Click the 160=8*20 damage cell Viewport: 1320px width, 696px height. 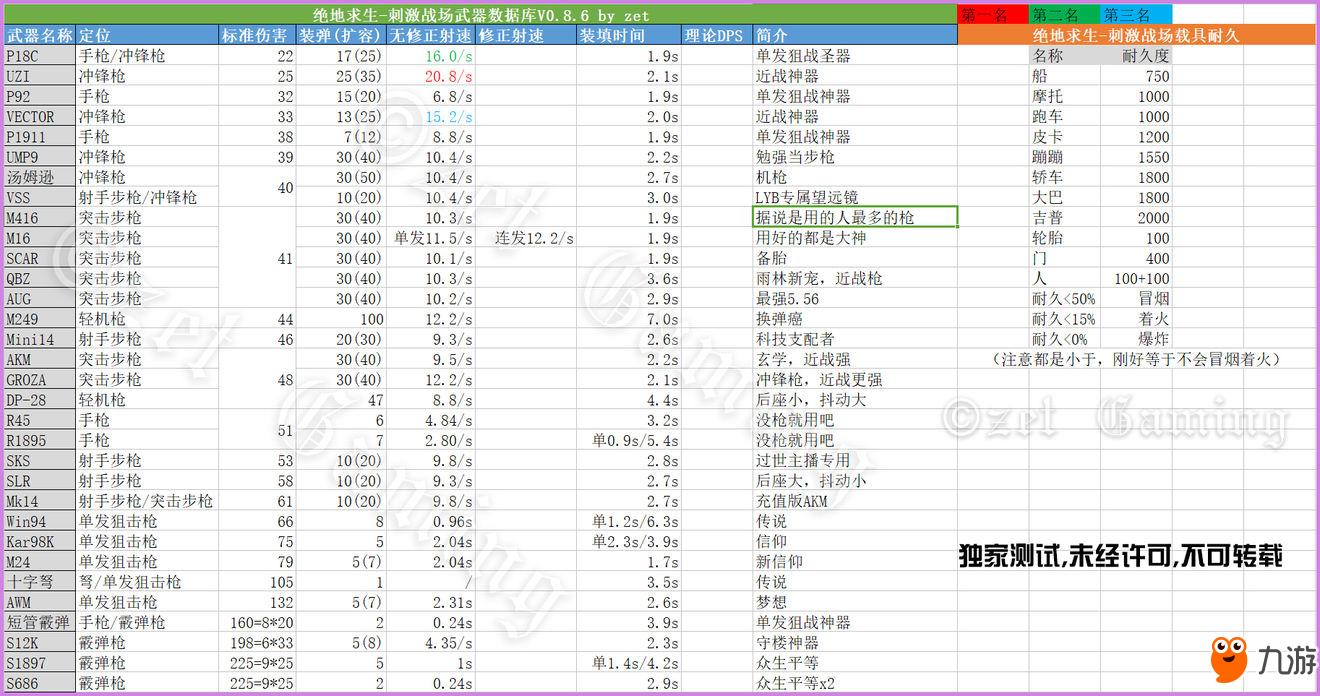[x=258, y=622]
